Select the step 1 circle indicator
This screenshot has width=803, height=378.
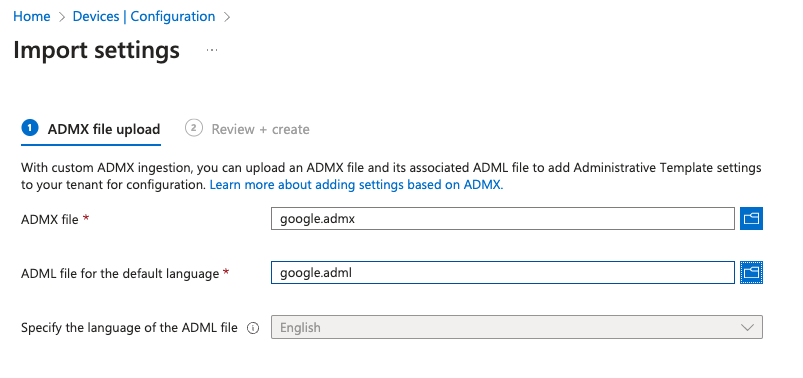(30, 128)
